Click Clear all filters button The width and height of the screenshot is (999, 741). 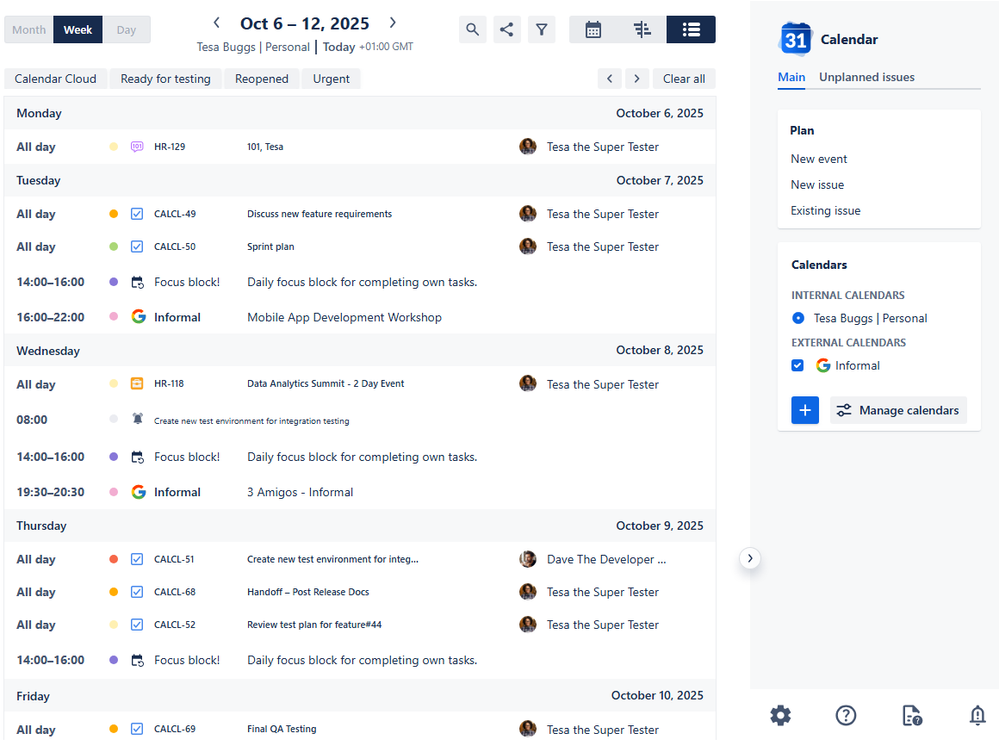[x=684, y=79]
